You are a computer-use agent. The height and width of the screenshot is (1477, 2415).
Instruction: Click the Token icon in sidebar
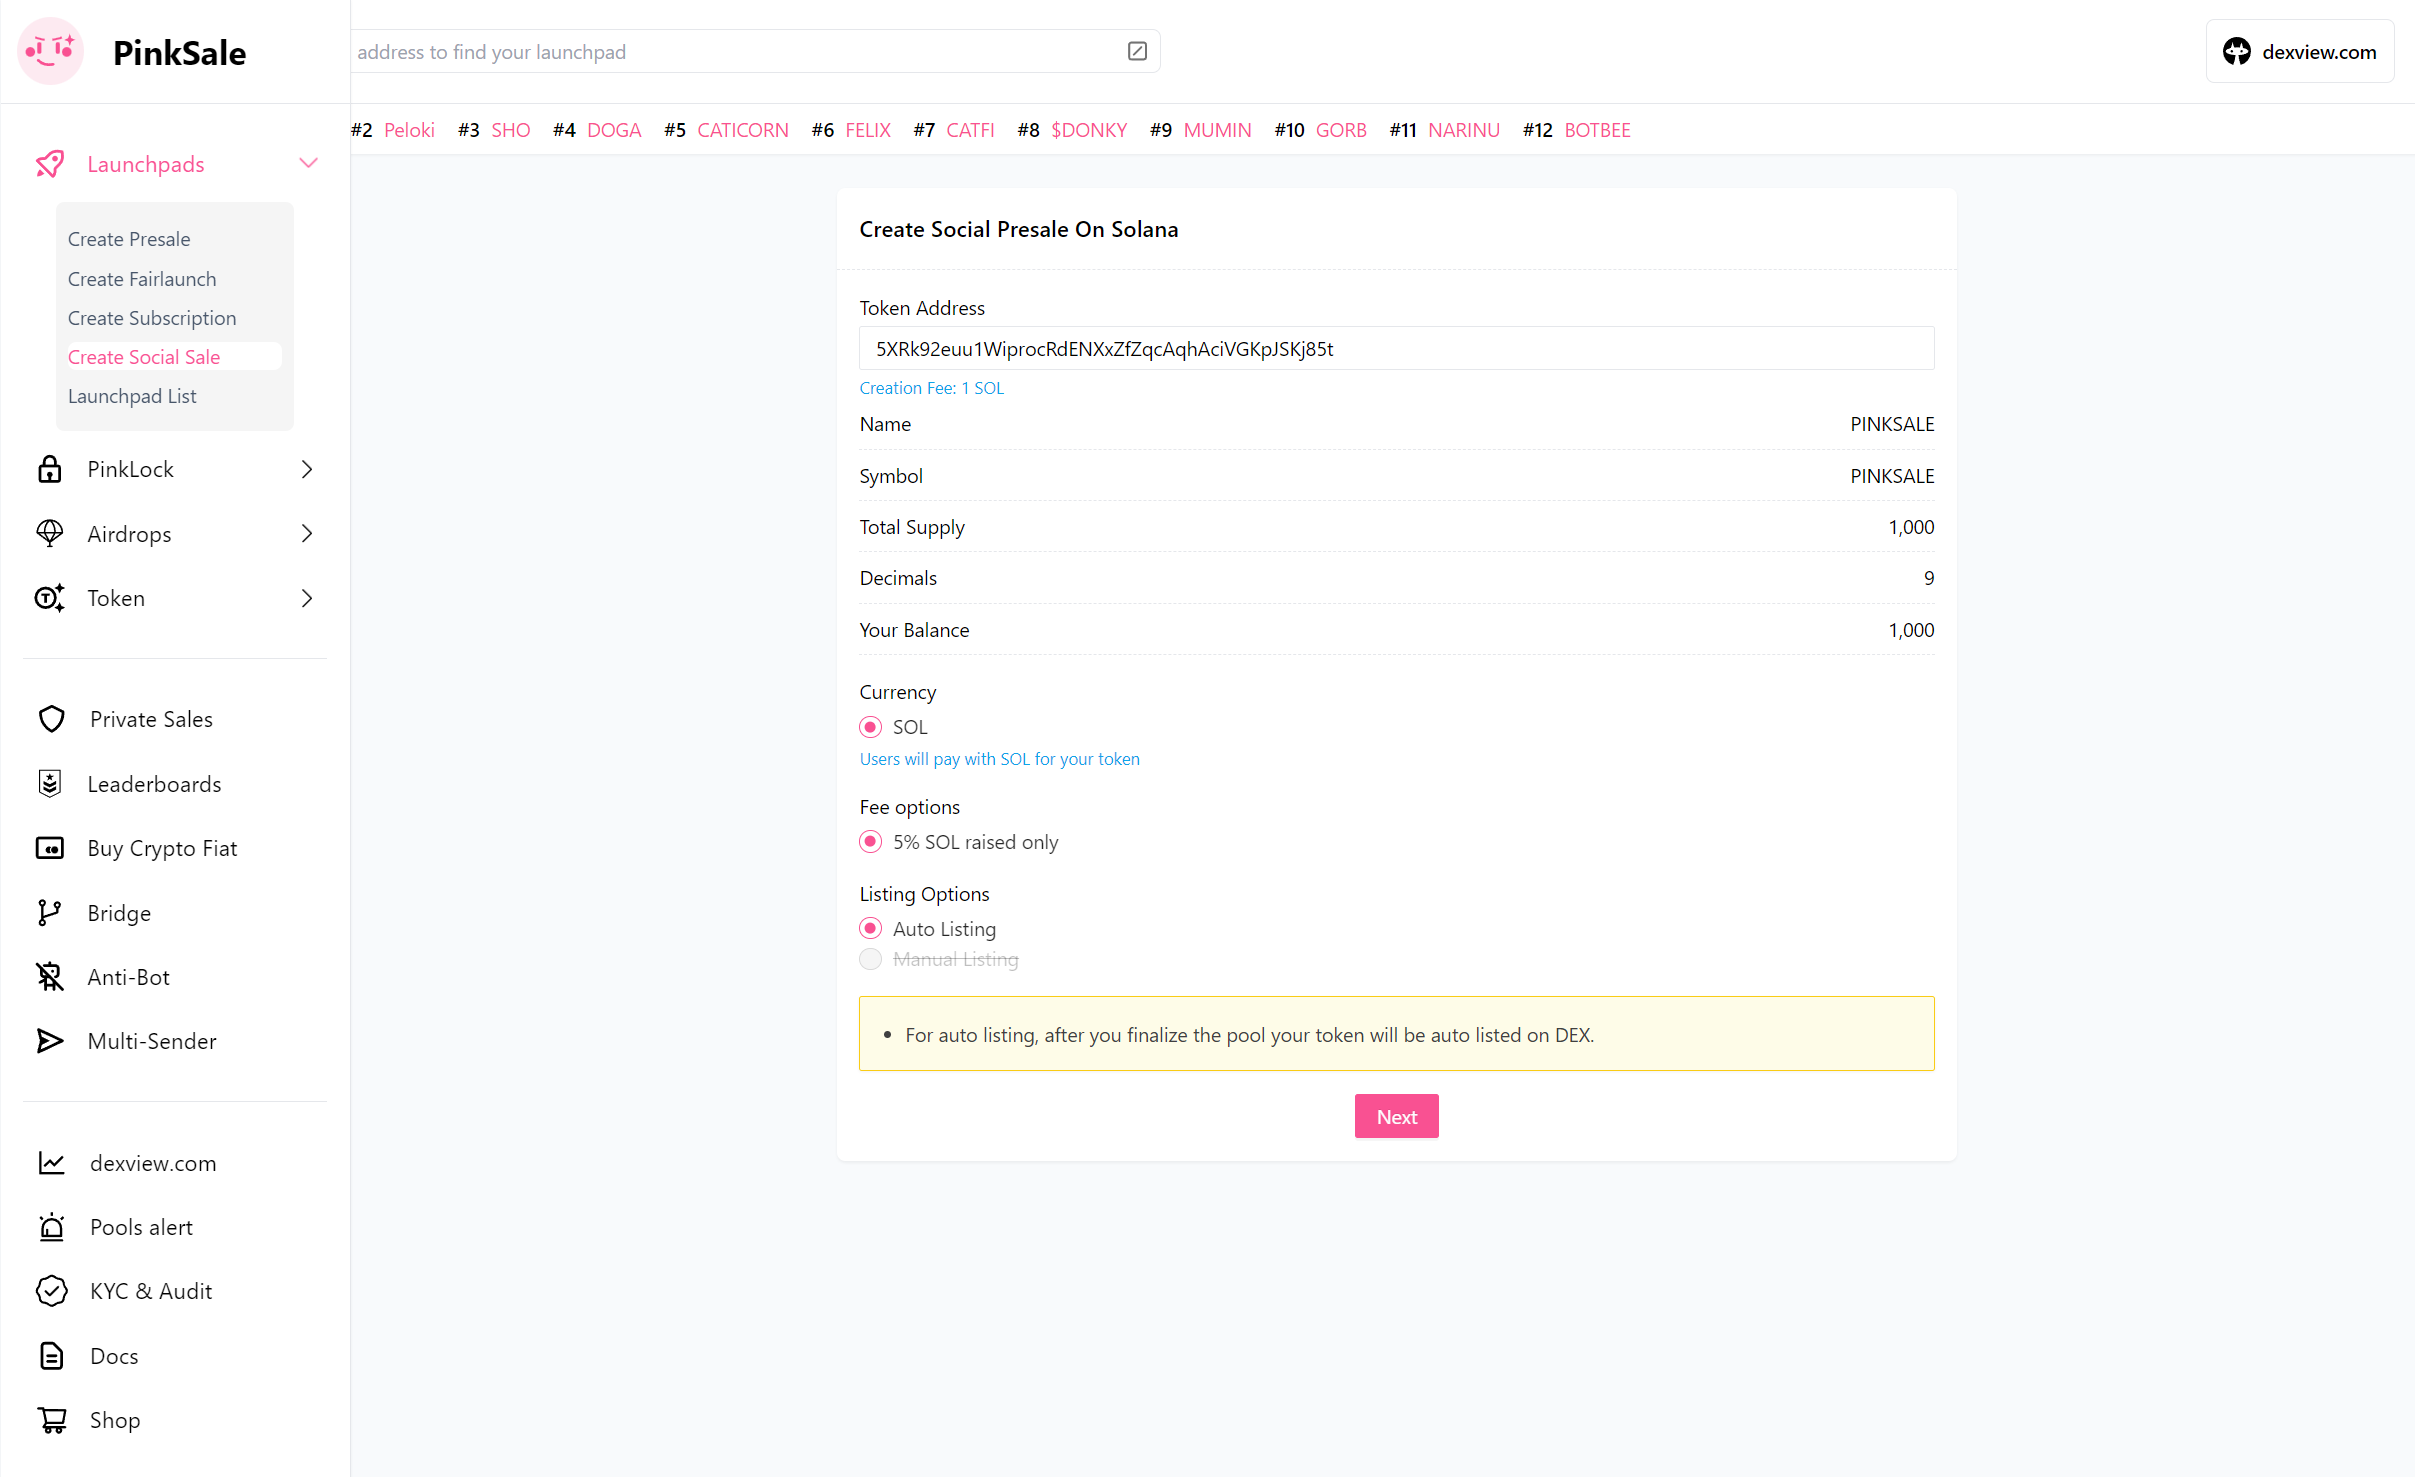click(50, 598)
